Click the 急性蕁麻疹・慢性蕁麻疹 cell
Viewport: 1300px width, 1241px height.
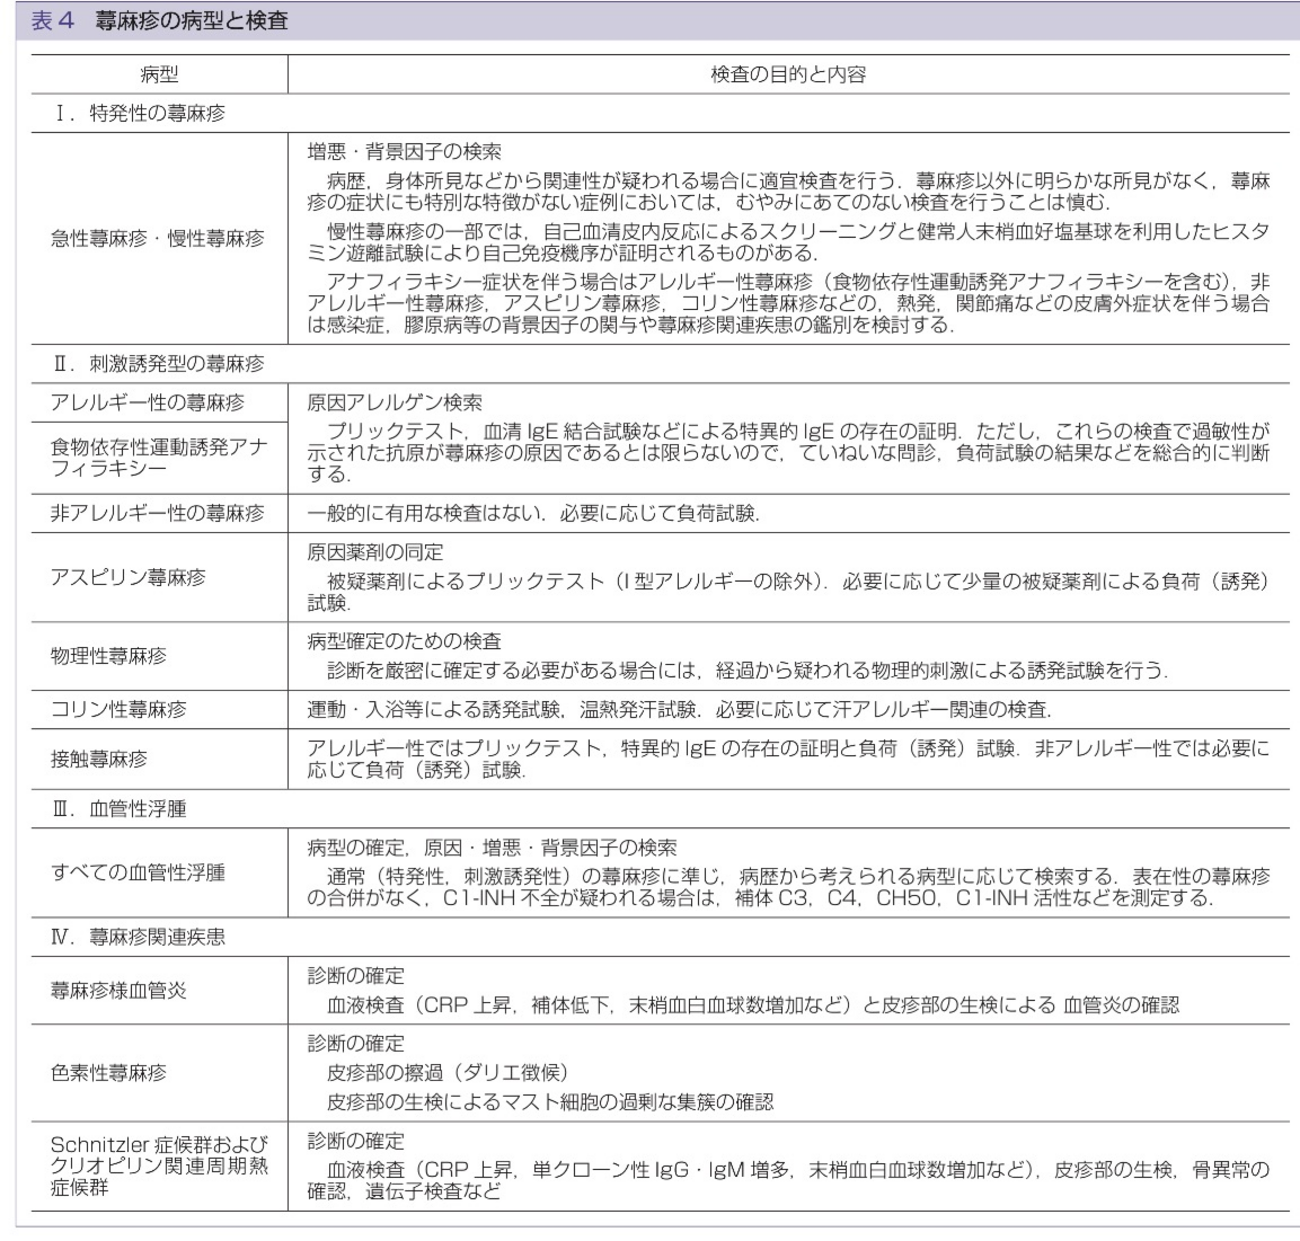click(x=158, y=239)
